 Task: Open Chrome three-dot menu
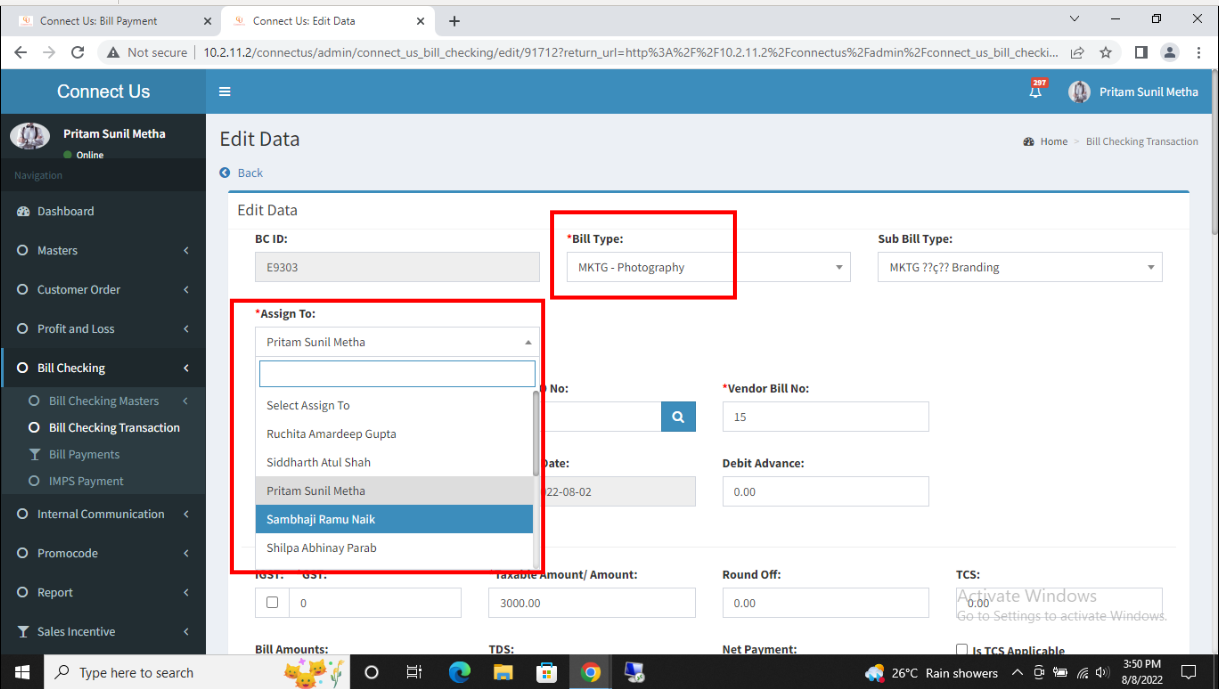[x=1198, y=52]
